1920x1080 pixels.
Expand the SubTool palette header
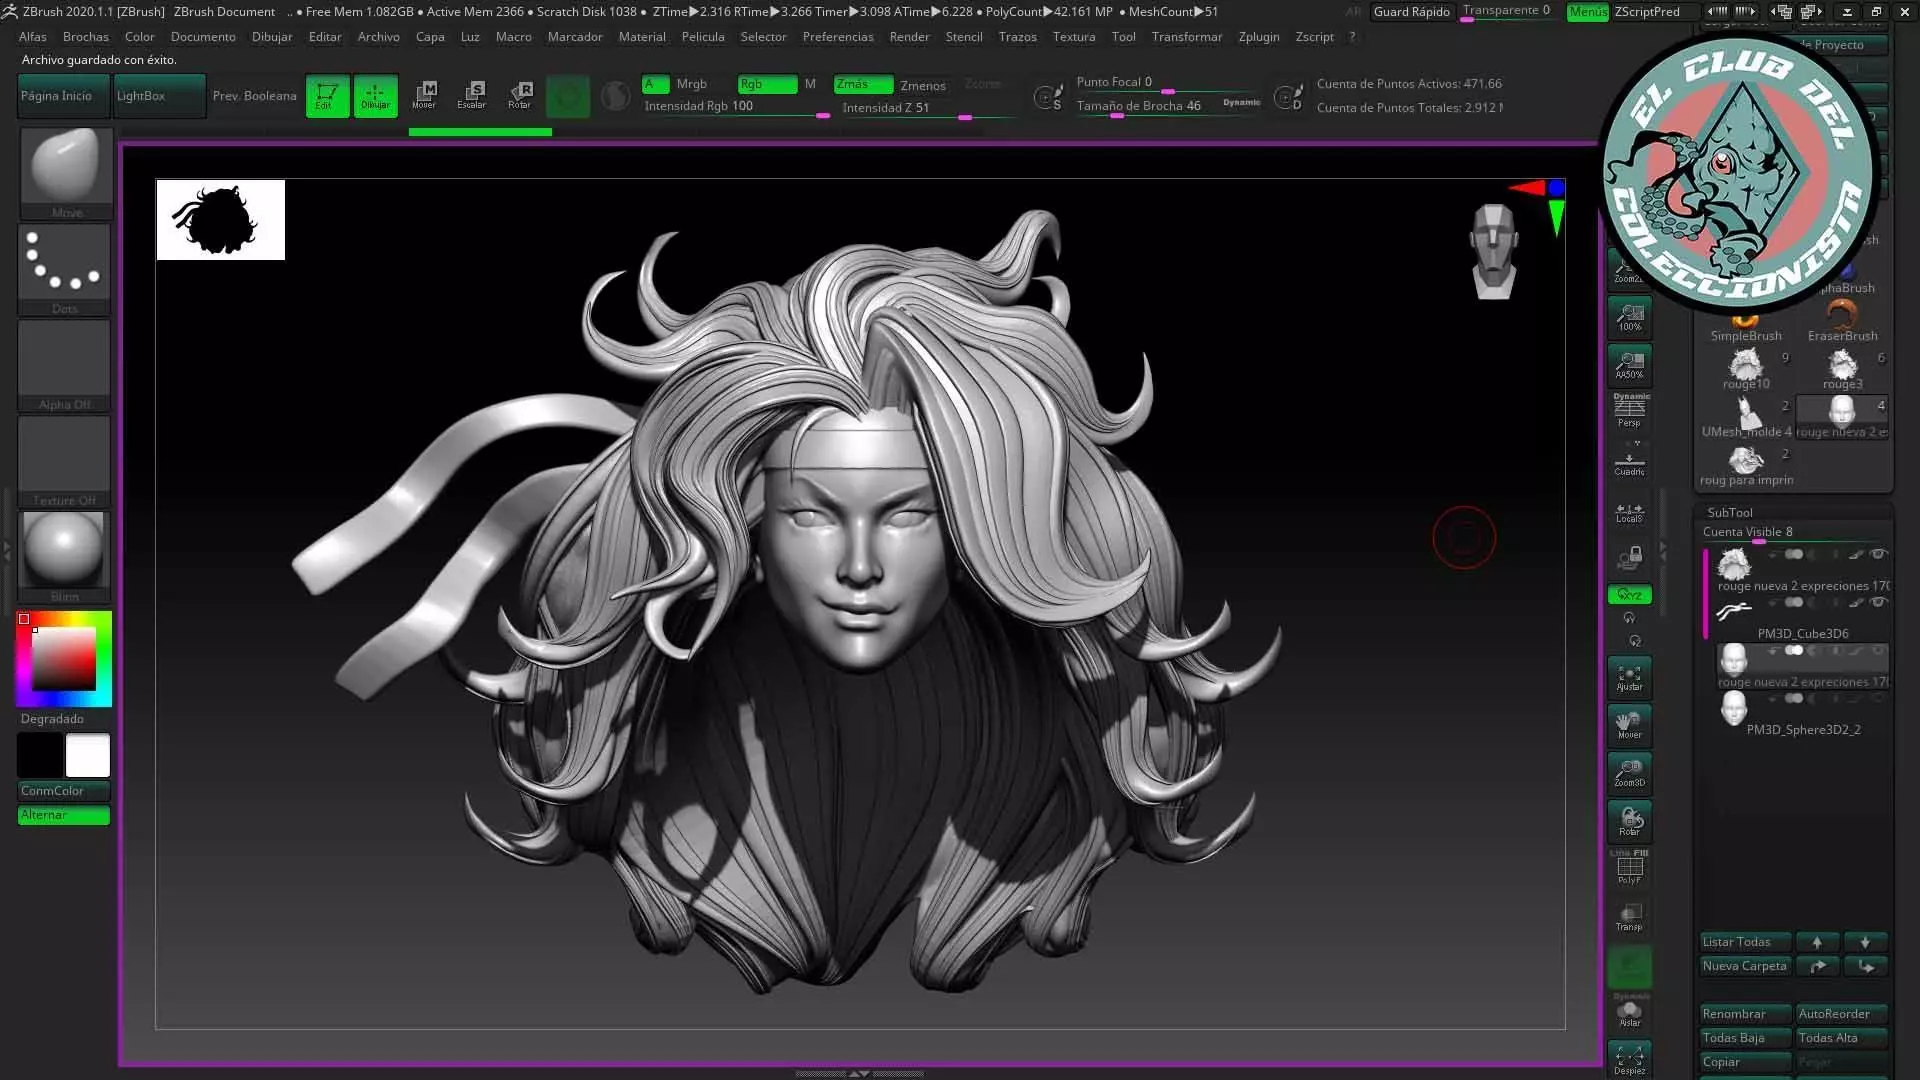(x=1729, y=512)
